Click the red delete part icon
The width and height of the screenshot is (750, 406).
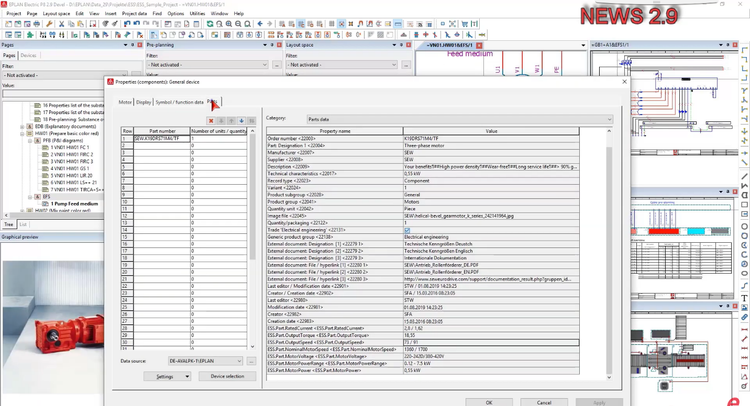tap(212, 120)
